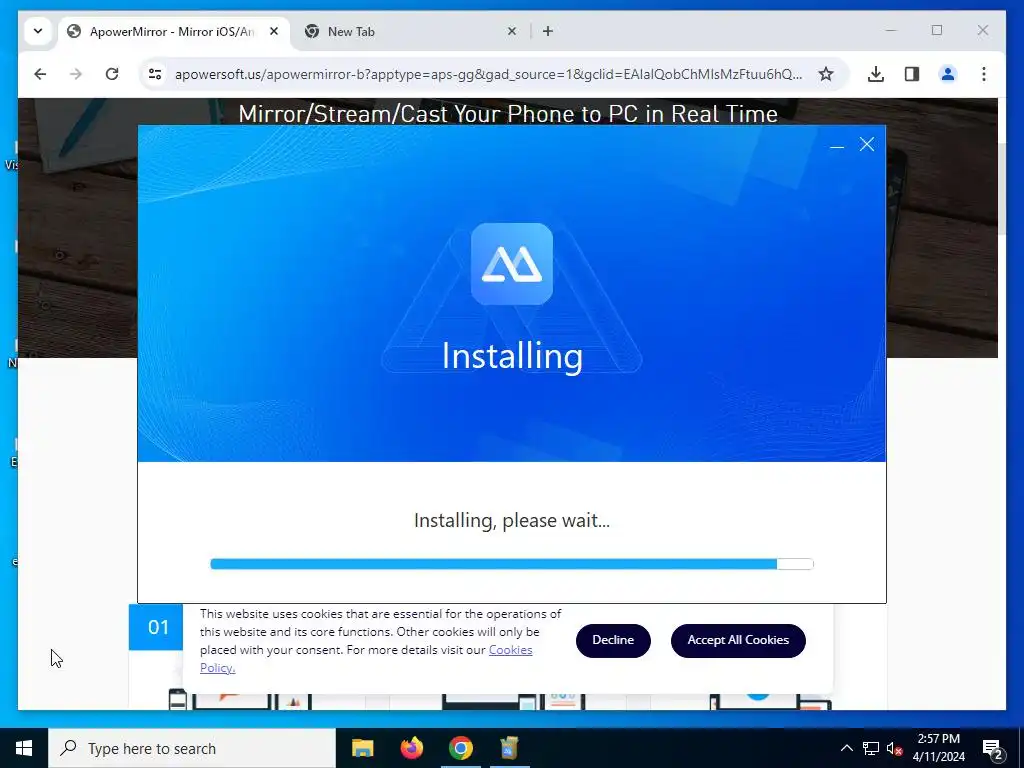Open File Explorer from taskbar

point(362,748)
